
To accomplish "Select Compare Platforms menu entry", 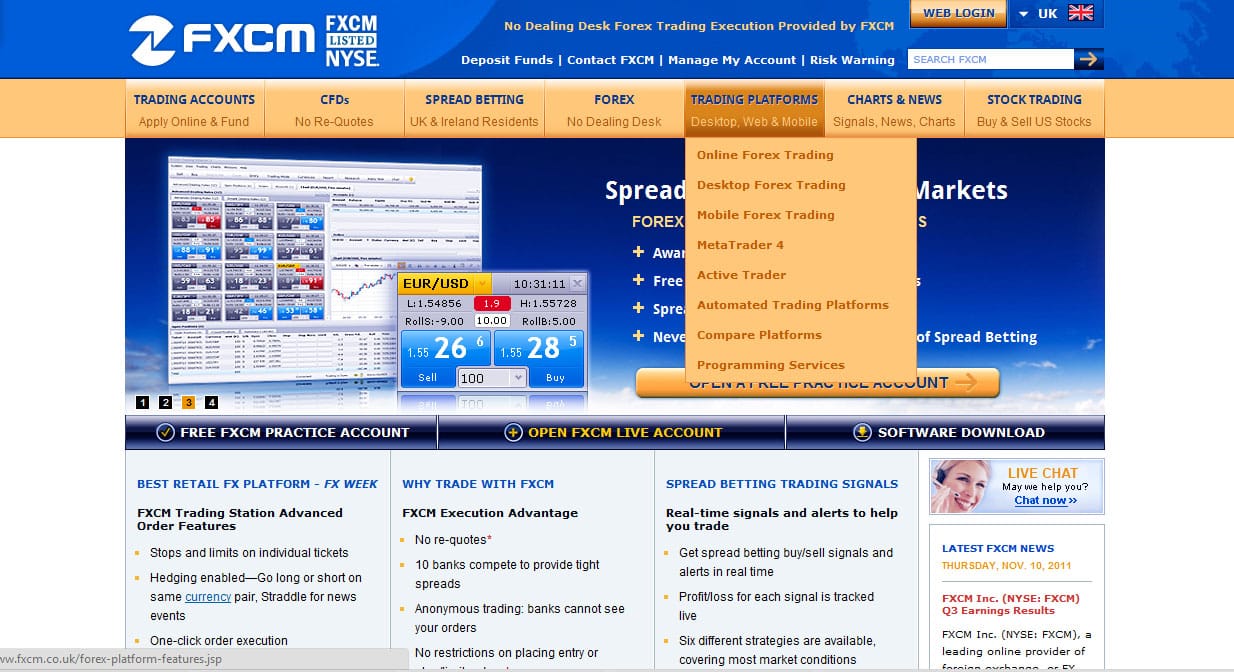I will point(759,335).
